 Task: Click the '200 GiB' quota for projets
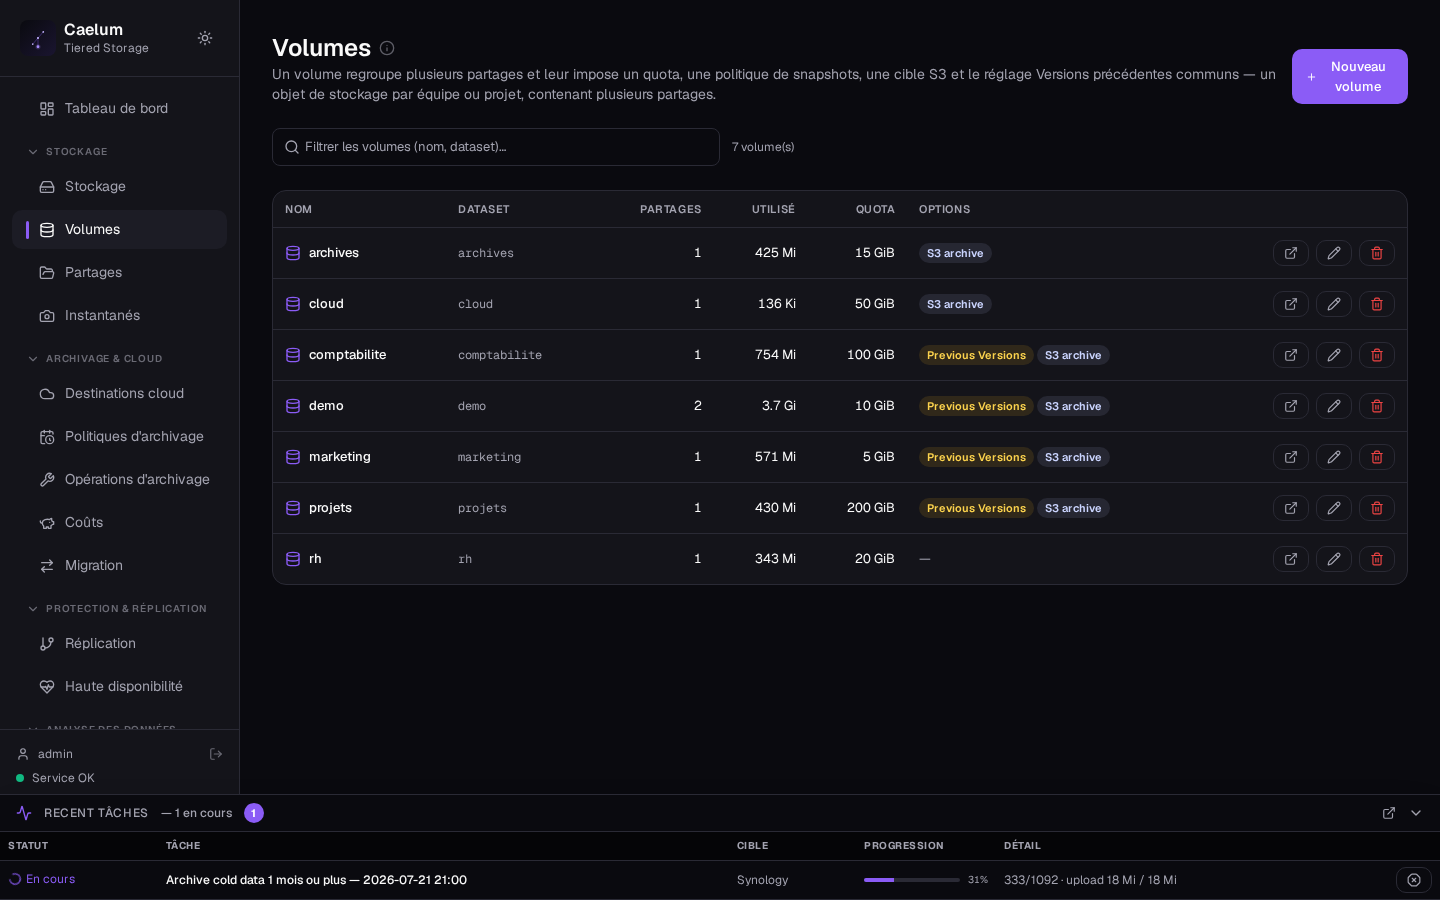coord(871,508)
